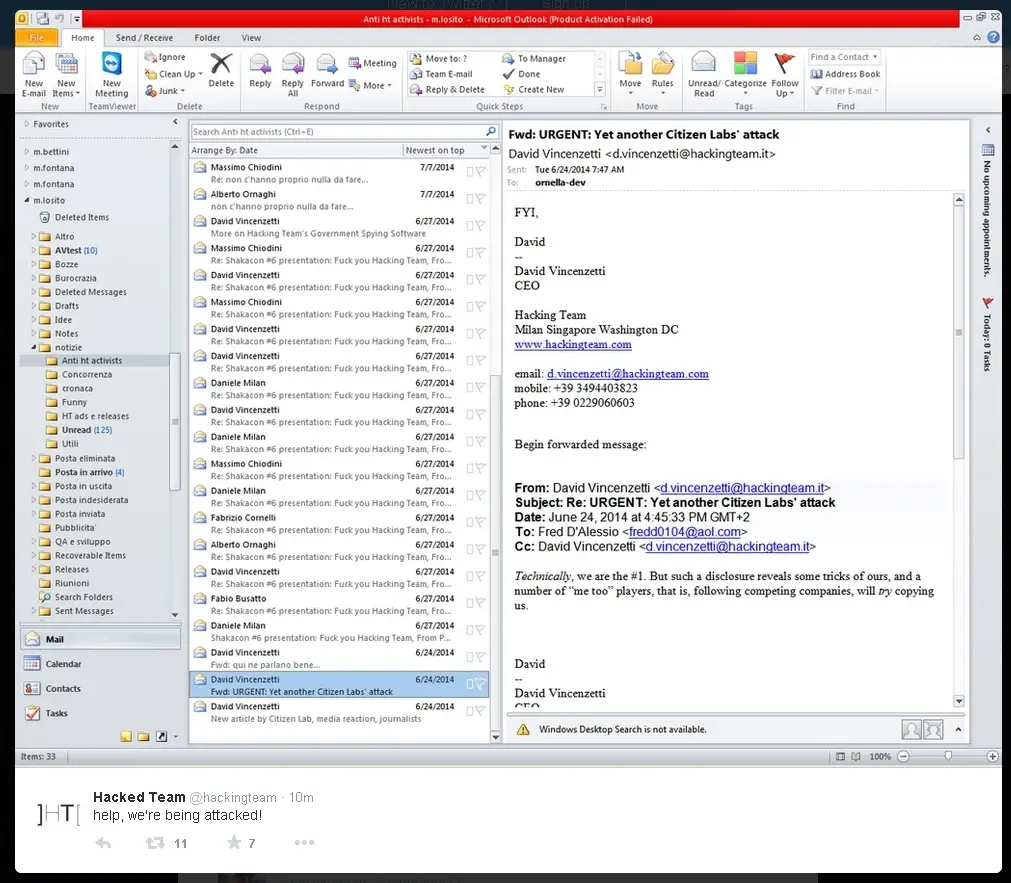Click the Unread/Read icon

click(x=703, y=64)
